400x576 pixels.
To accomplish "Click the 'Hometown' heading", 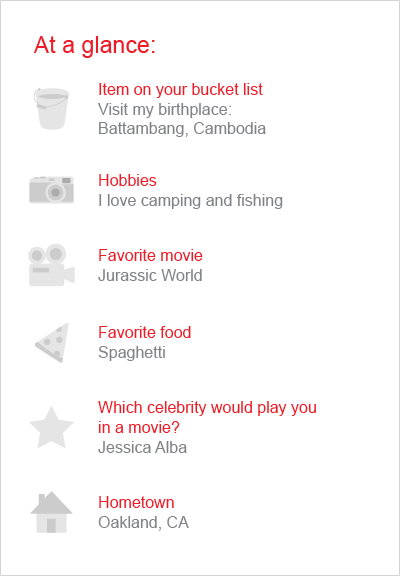I will click(x=136, y=502).
